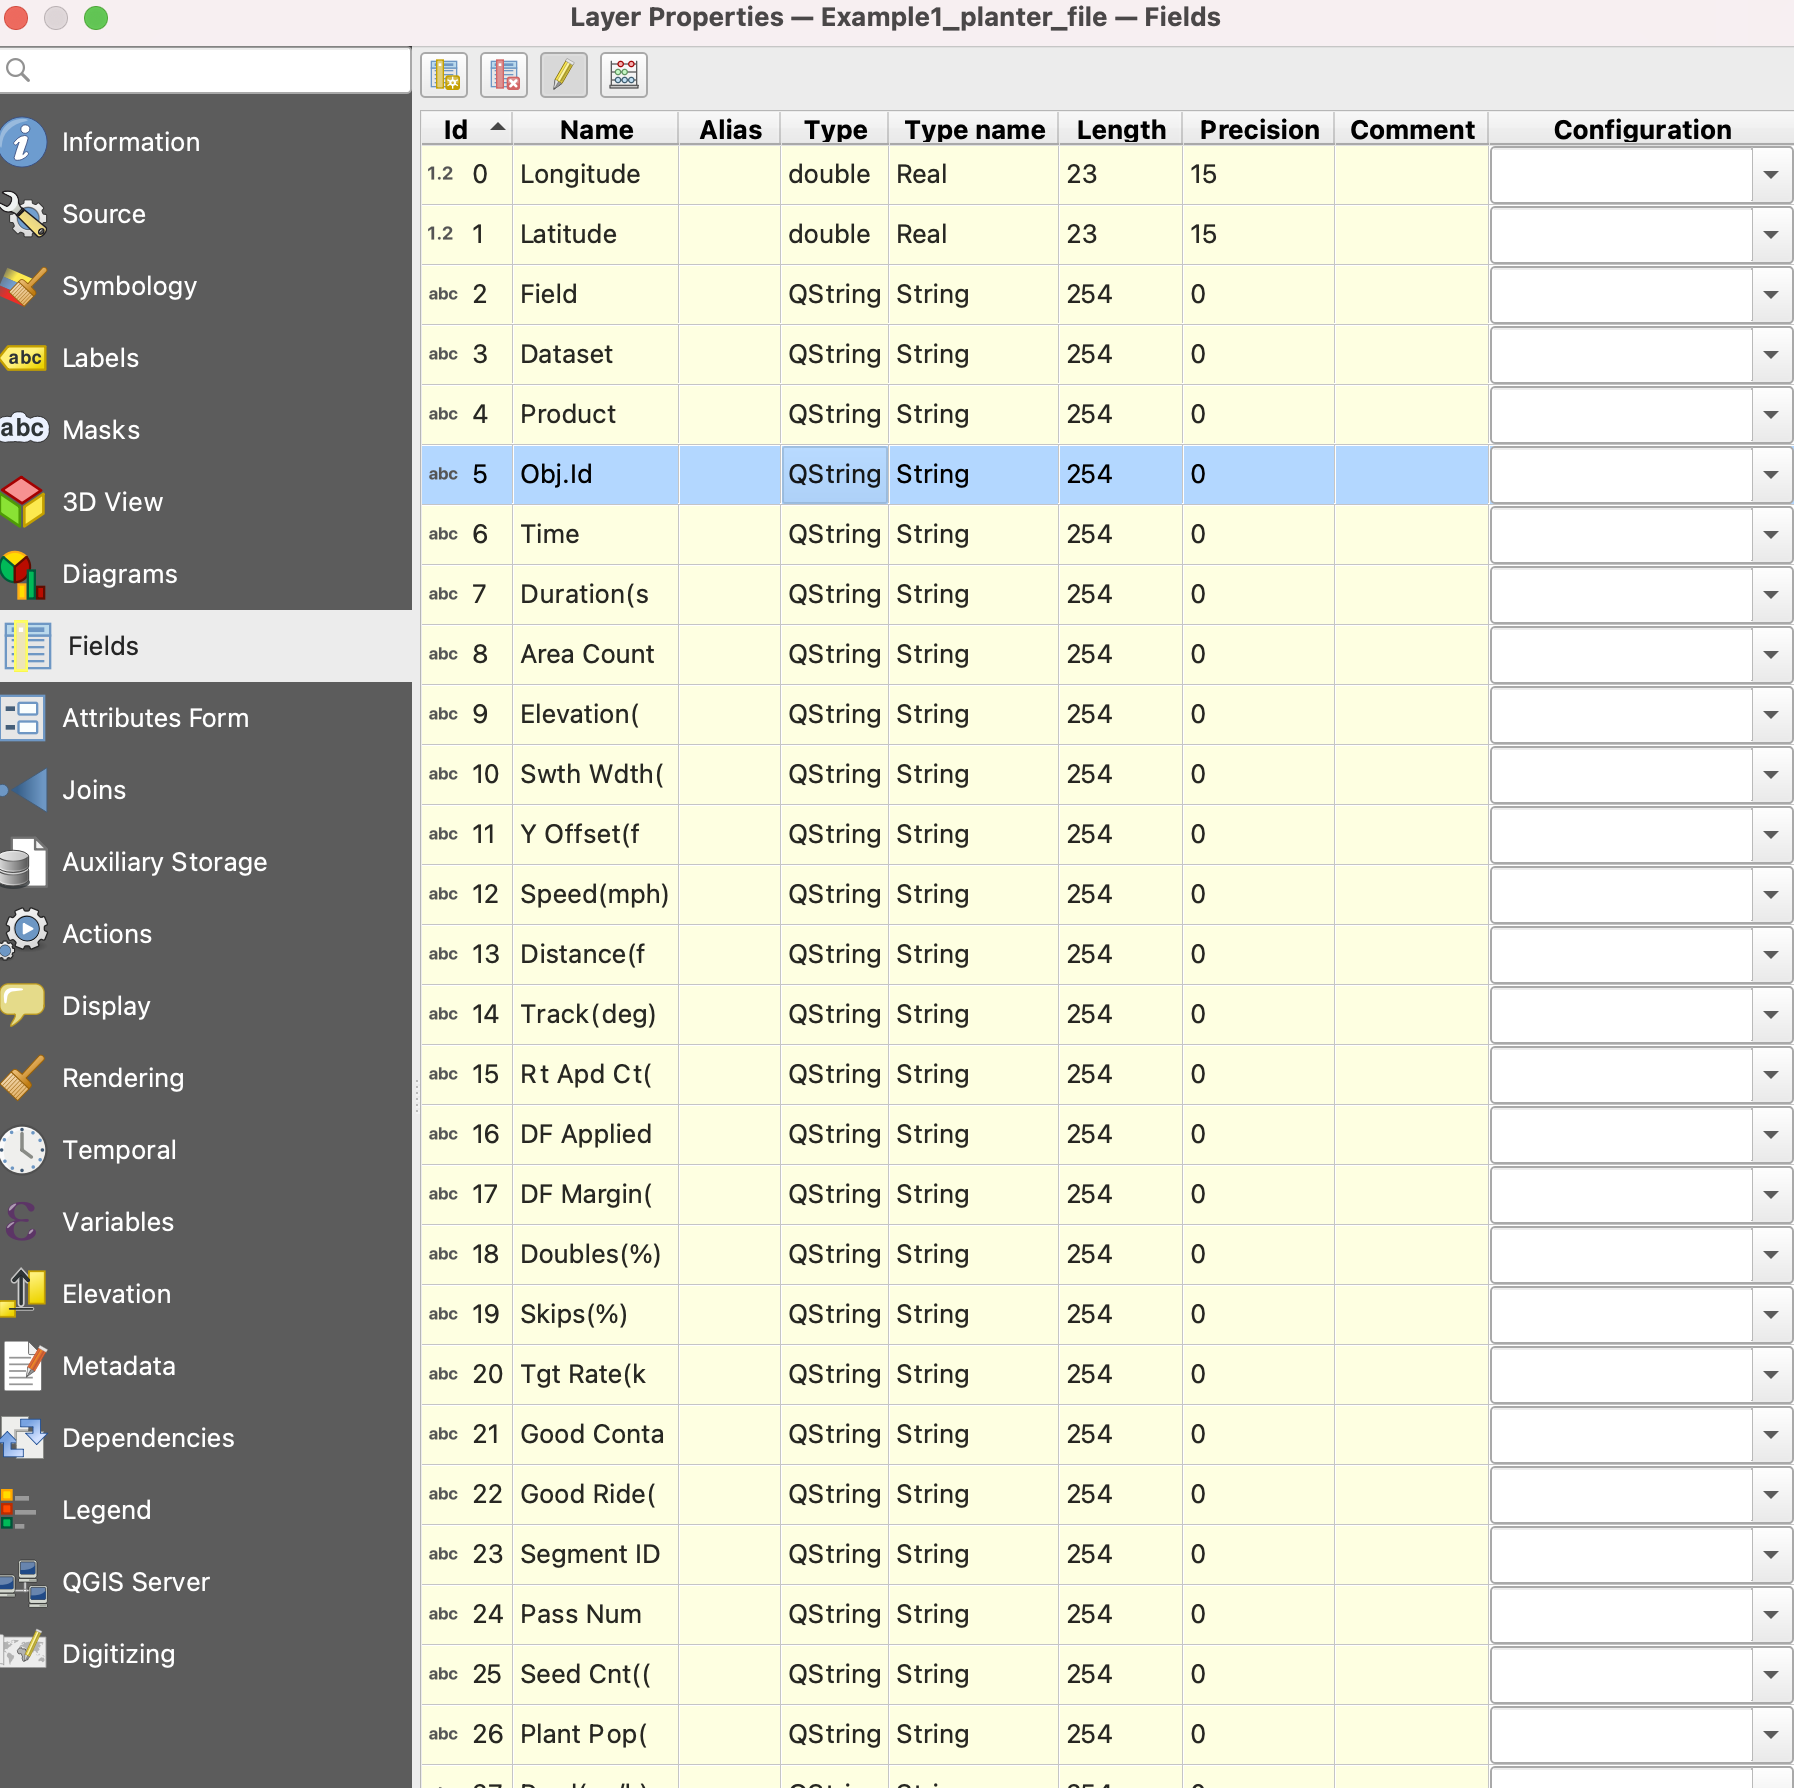This screenshot has width=1794, height=1788.
Task: Open the Field Calculator icon
Action: tap(623, 75)
